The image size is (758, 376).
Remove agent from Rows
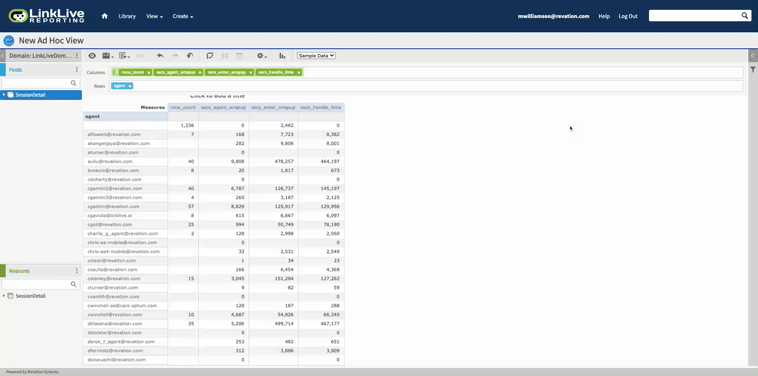[130, 86]
